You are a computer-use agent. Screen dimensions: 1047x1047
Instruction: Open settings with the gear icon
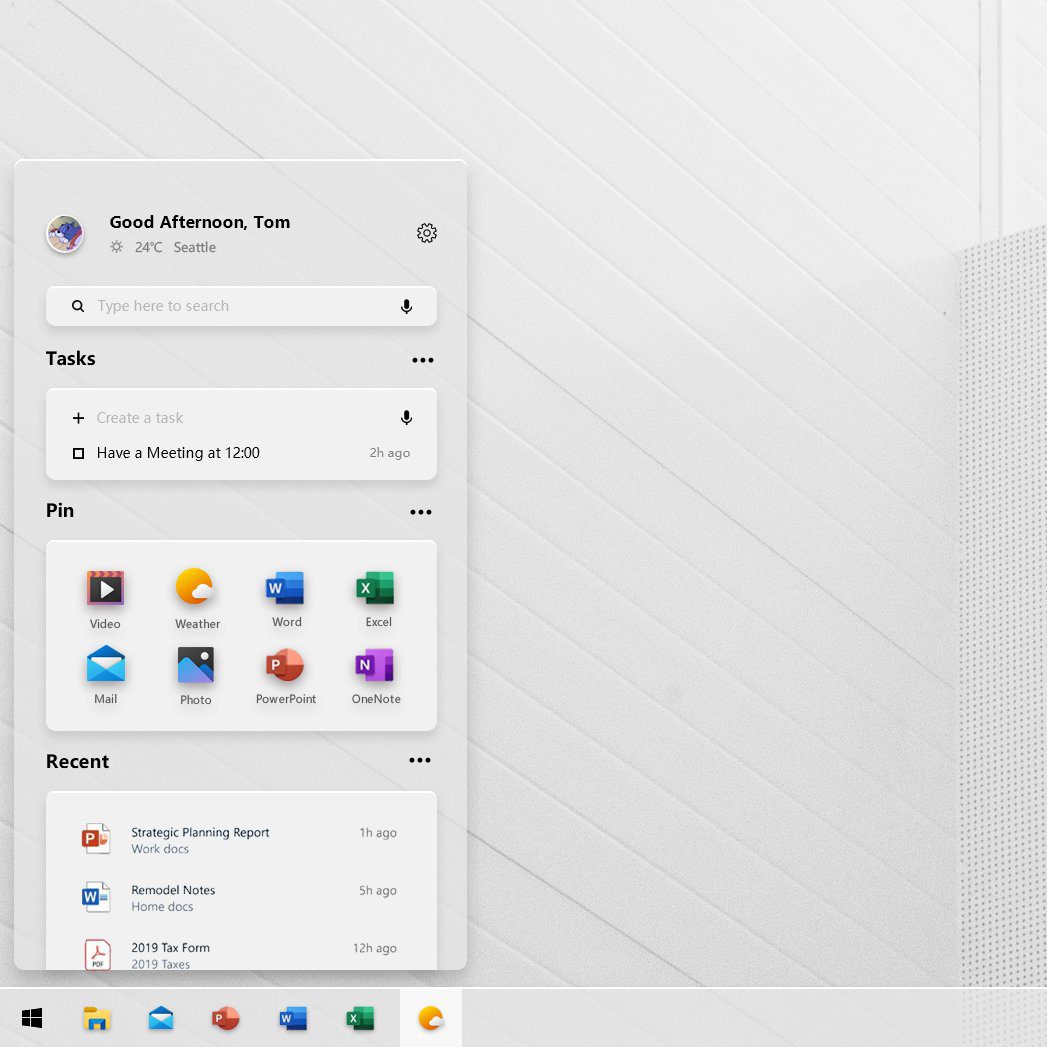(x=427, y=233)
